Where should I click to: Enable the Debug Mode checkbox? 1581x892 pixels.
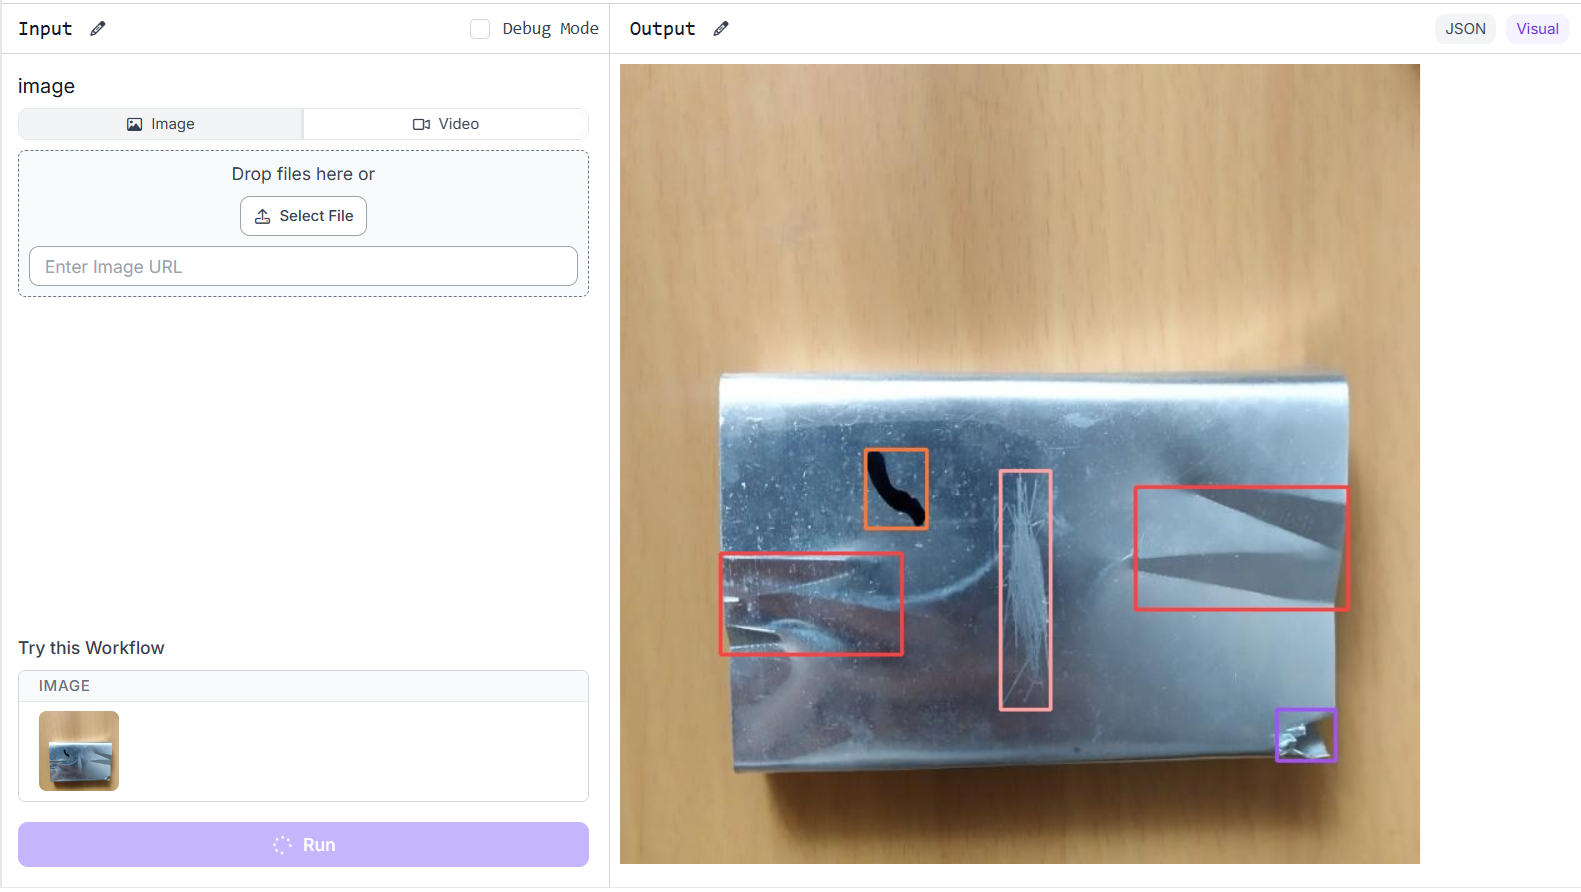click(x=480, y=29)
